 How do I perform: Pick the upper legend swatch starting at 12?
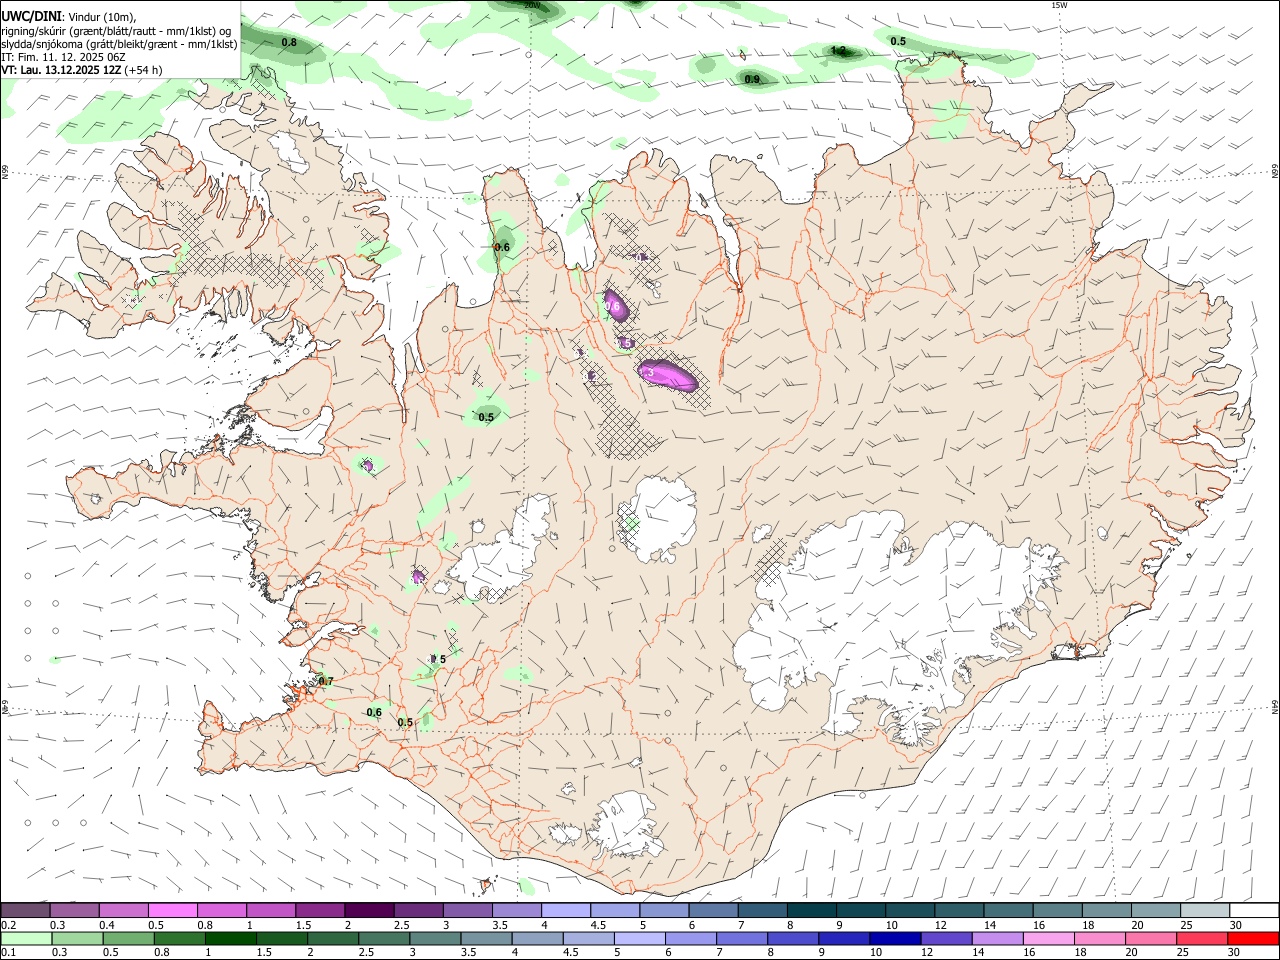coord(957,910)
